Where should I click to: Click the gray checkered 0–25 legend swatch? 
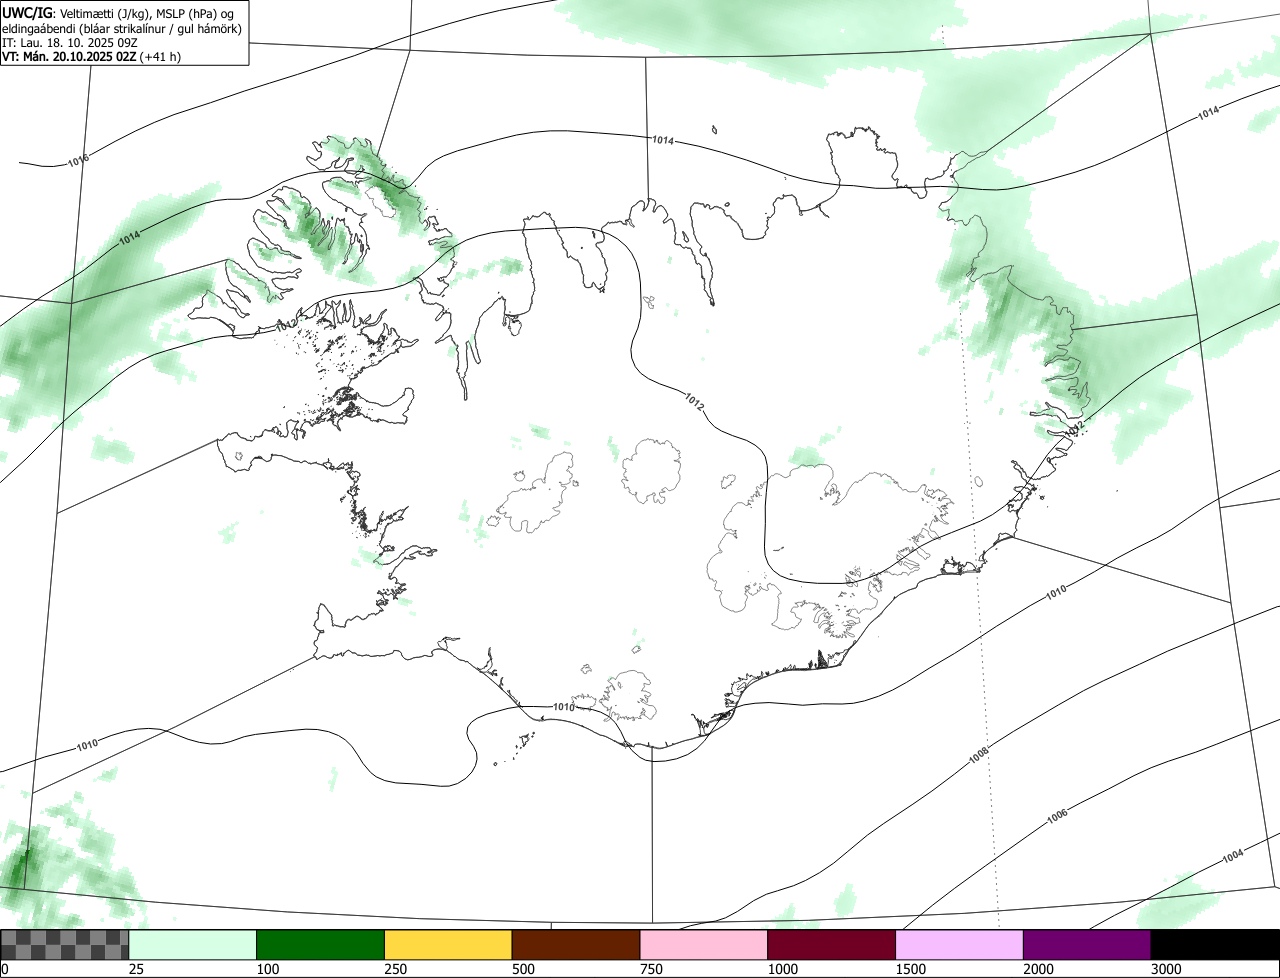tap(65, 944)
